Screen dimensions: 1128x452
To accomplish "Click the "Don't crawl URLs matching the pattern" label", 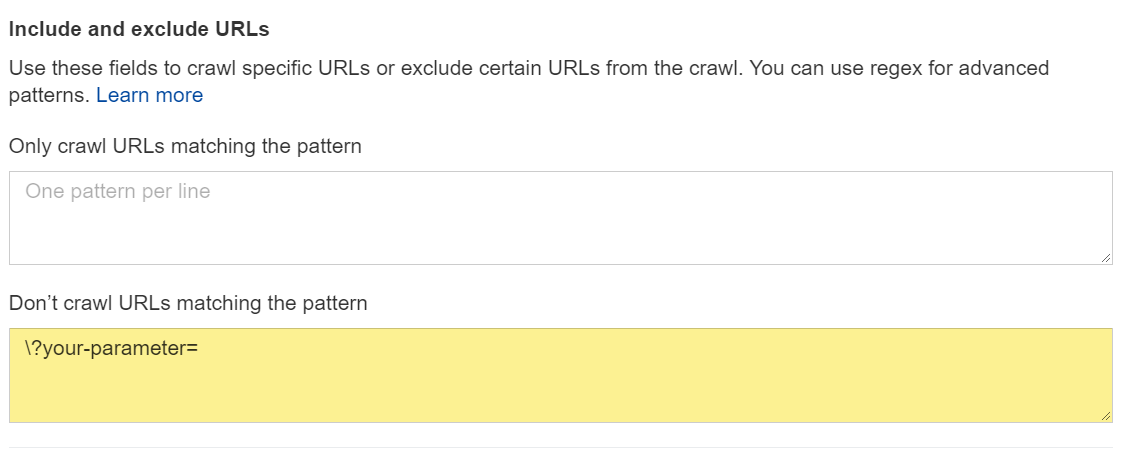I will [188, 303].
